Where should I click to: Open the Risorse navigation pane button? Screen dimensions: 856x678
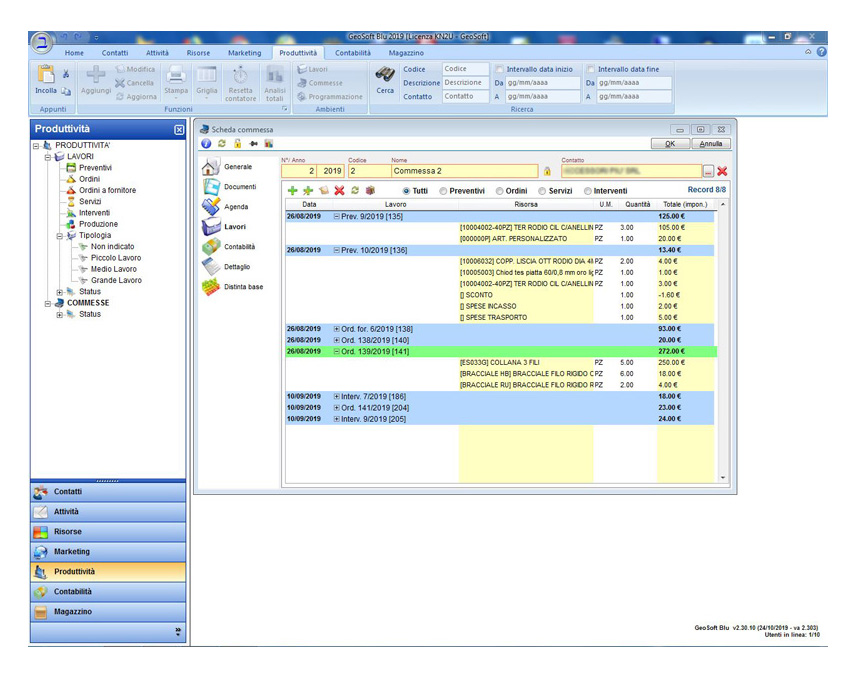coord(108,532)
